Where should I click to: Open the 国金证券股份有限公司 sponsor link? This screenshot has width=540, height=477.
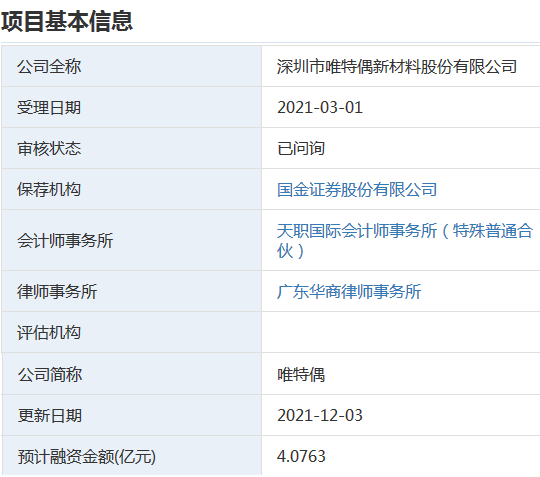[357, 189]
